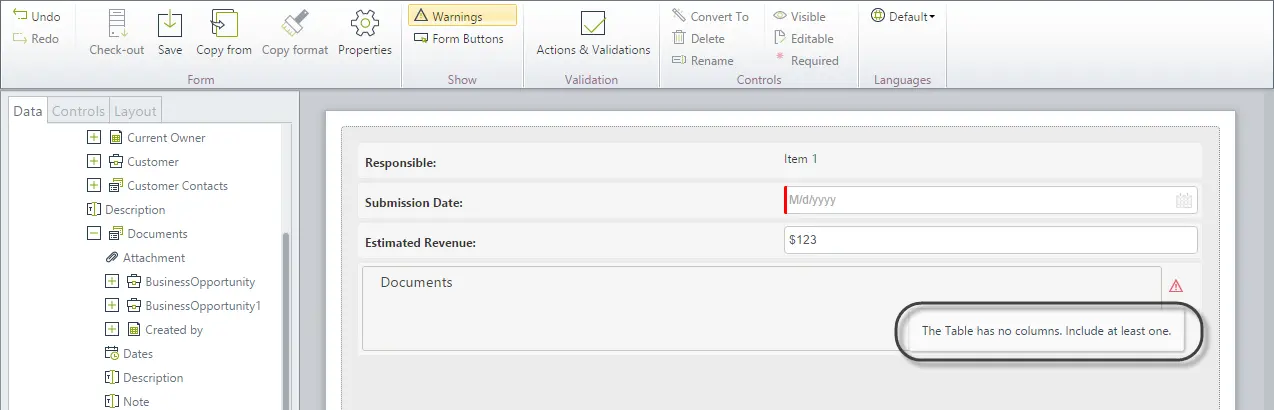Click Convert To control
Screen dimensions: 1274x410
point(710,16)
